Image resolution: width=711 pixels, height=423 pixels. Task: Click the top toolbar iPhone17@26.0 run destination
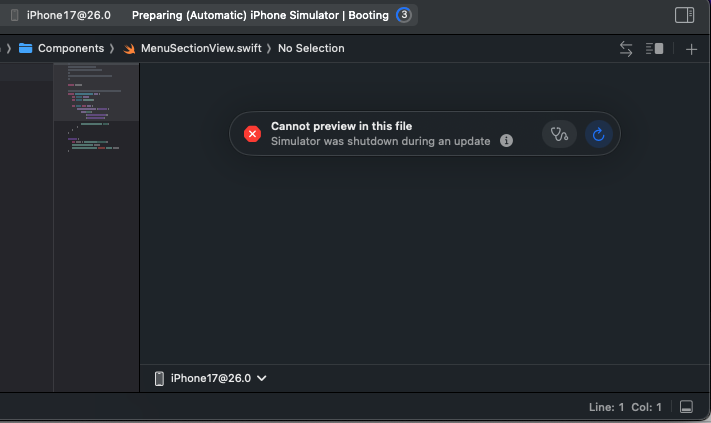60,15
